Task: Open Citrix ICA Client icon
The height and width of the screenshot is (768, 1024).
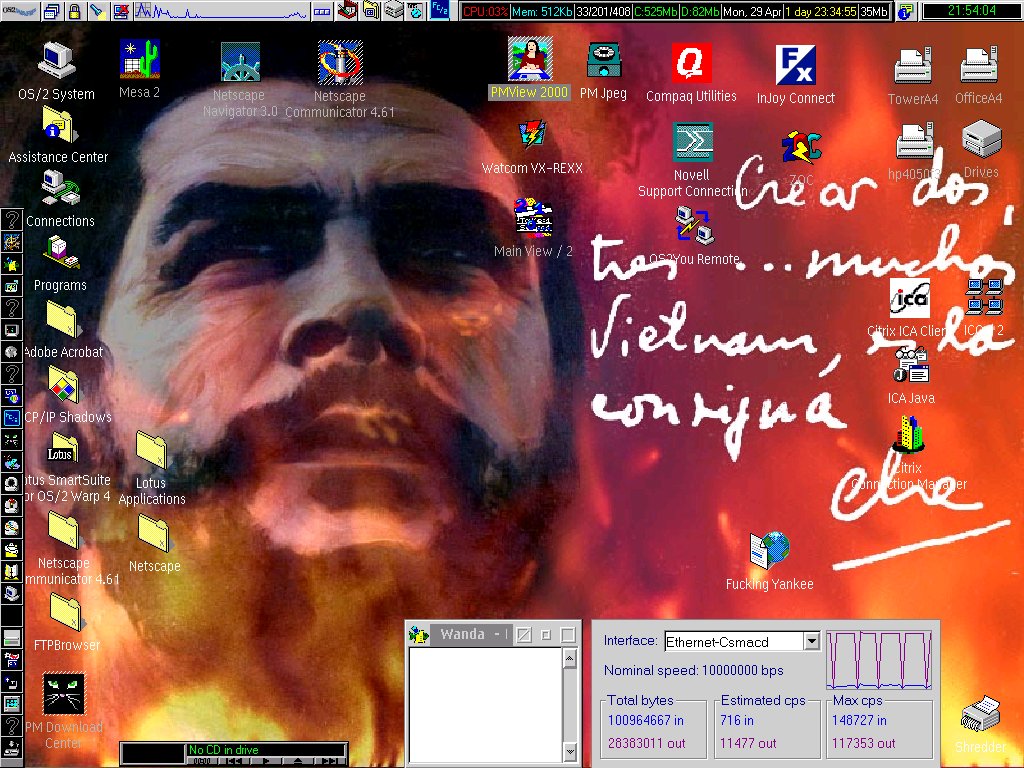Action: 910,298
